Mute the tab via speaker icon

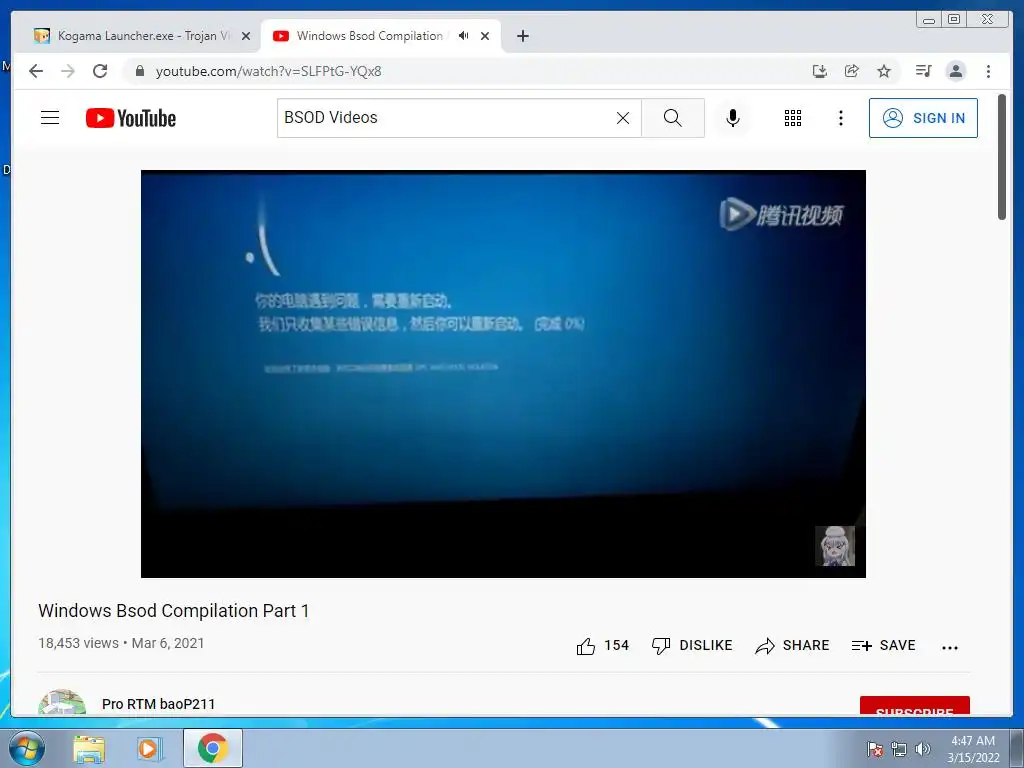click(463, 36)
